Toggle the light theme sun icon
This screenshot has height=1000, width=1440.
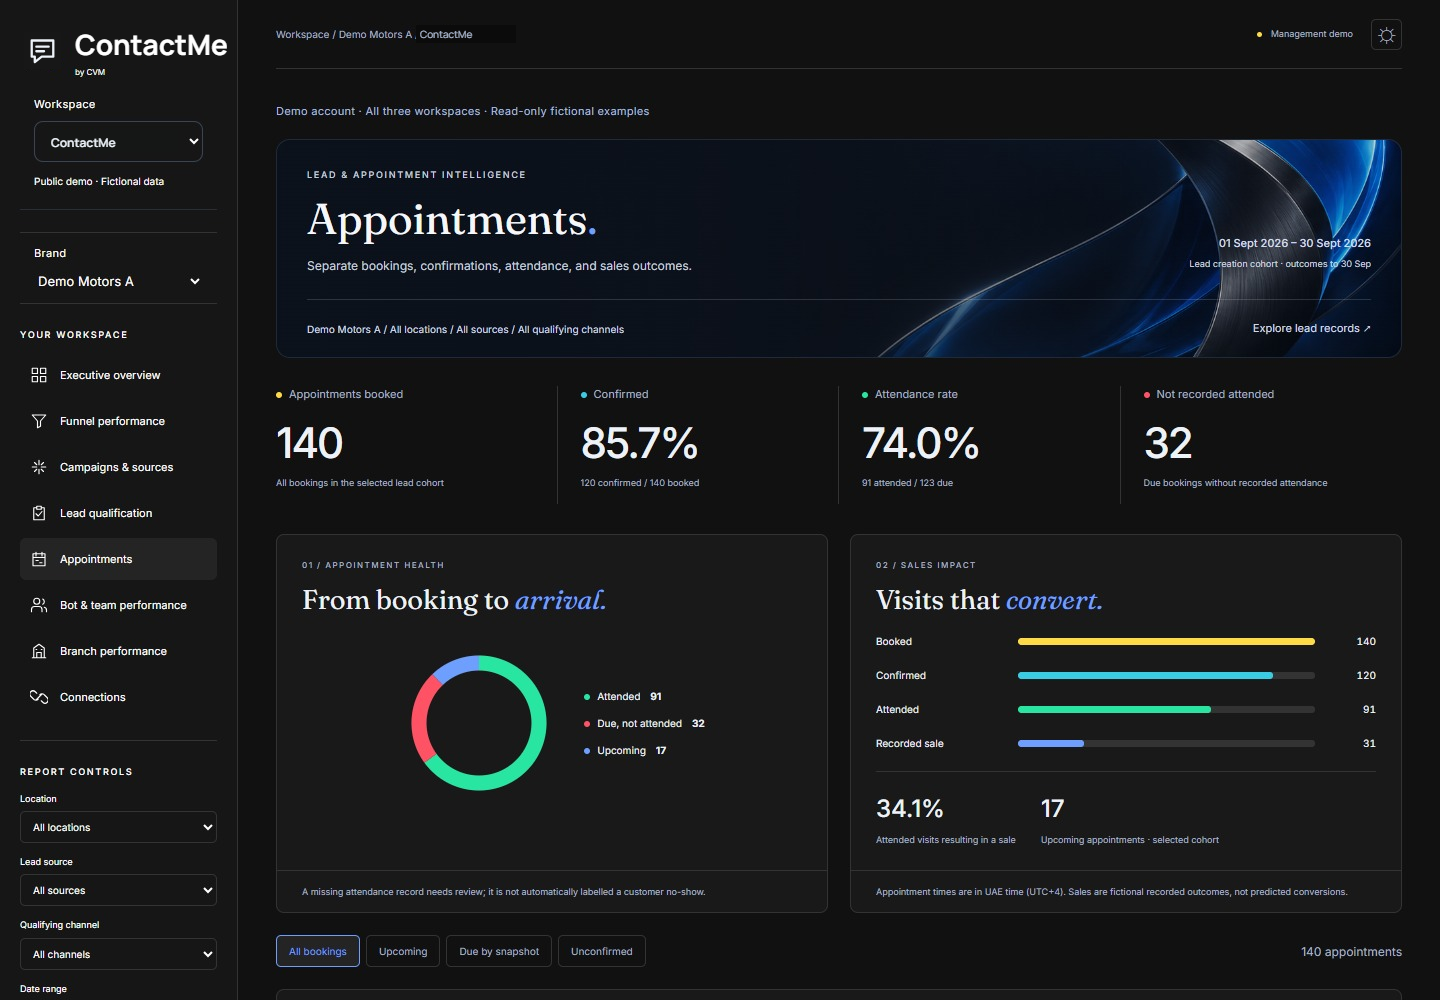(x=1386, y=35)
